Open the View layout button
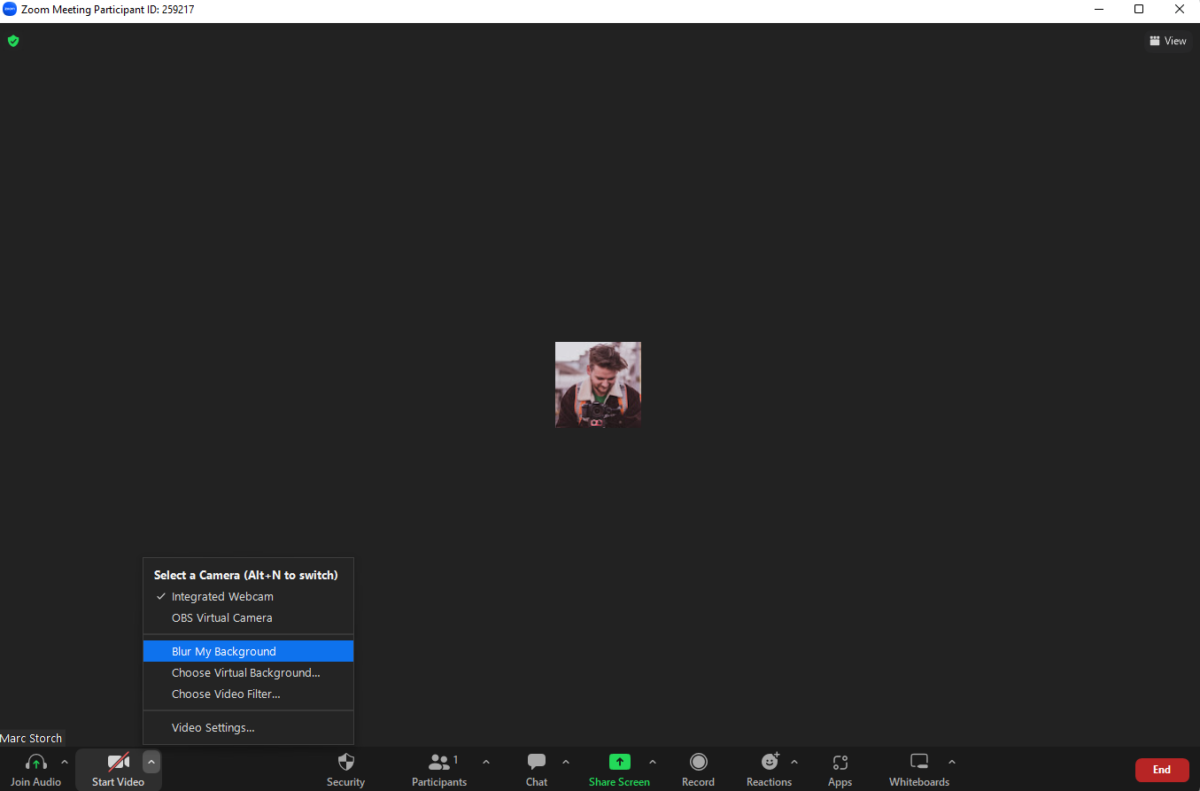This screenshot has height=791, width=1200. (1168, 41)
